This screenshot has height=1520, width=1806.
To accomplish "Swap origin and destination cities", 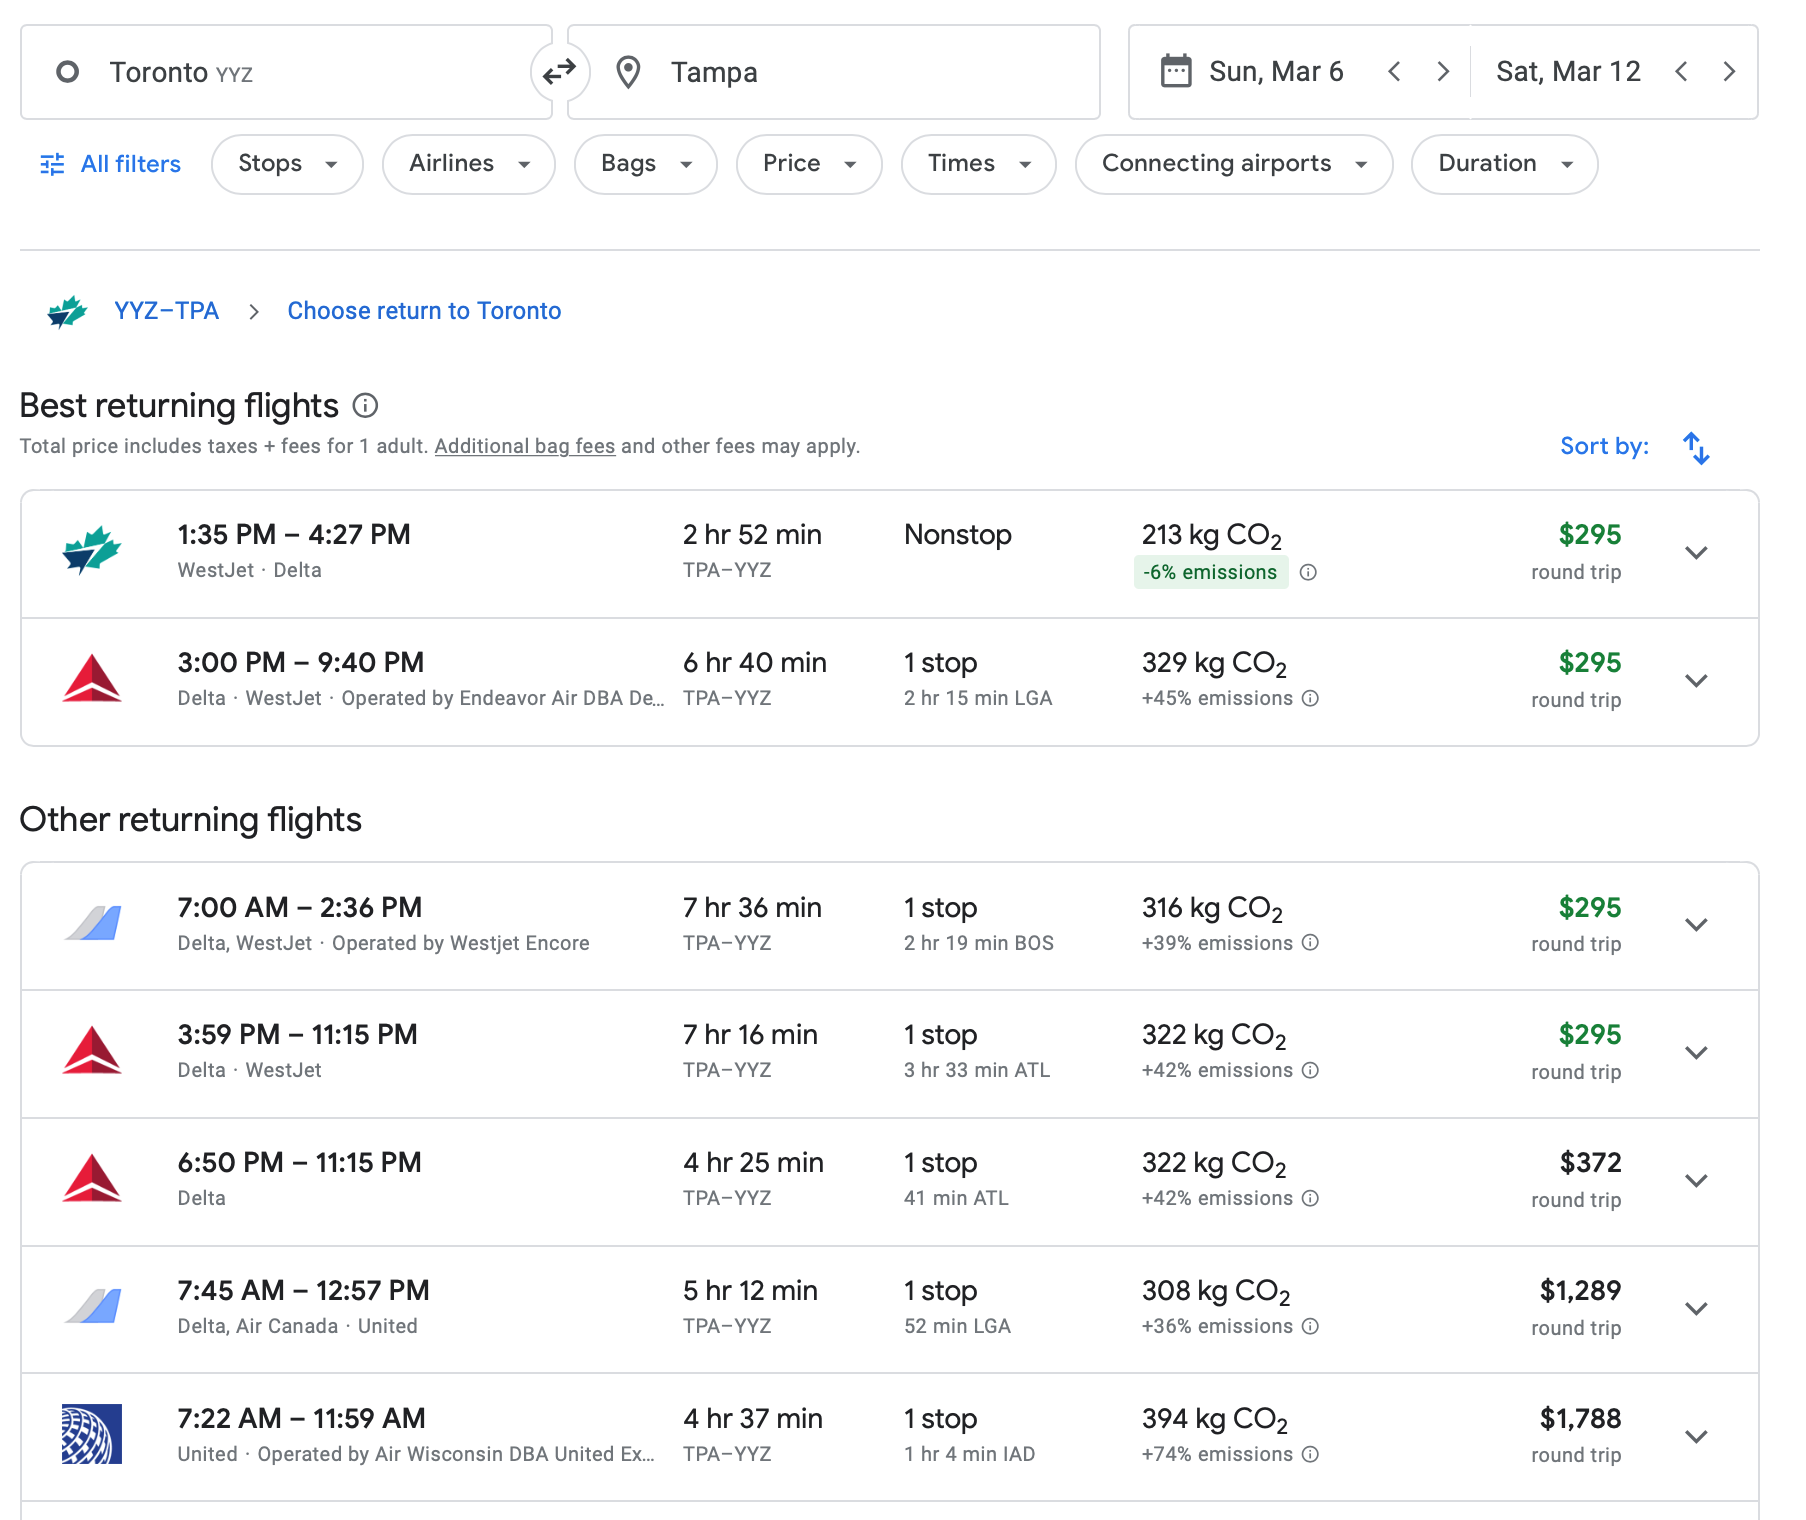I will [x=559, y=72].
